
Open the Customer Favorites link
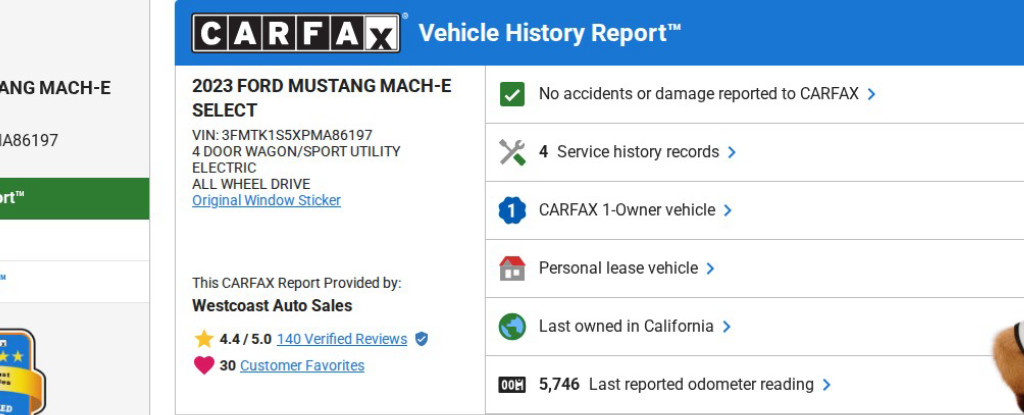tap(302, 365)
